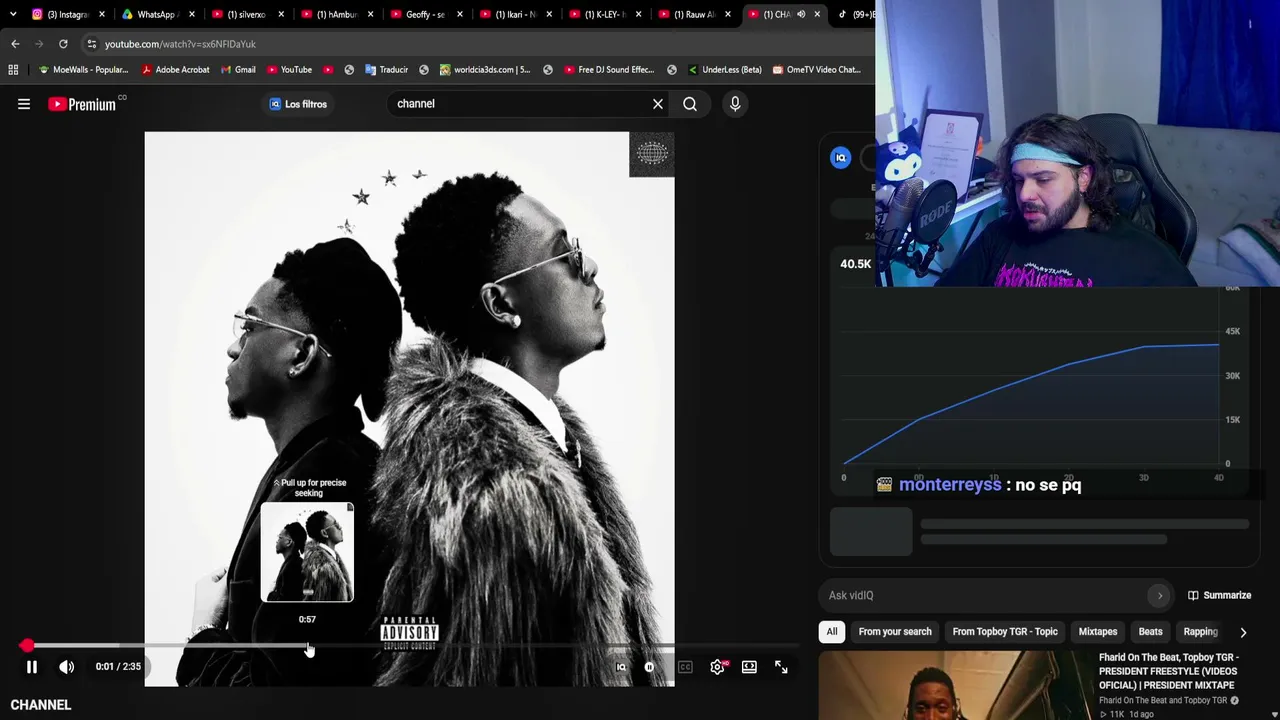This screenshot has height=720, width=1280.
Task: View site information icon in address bar
Action: click(x=91, y=44)
